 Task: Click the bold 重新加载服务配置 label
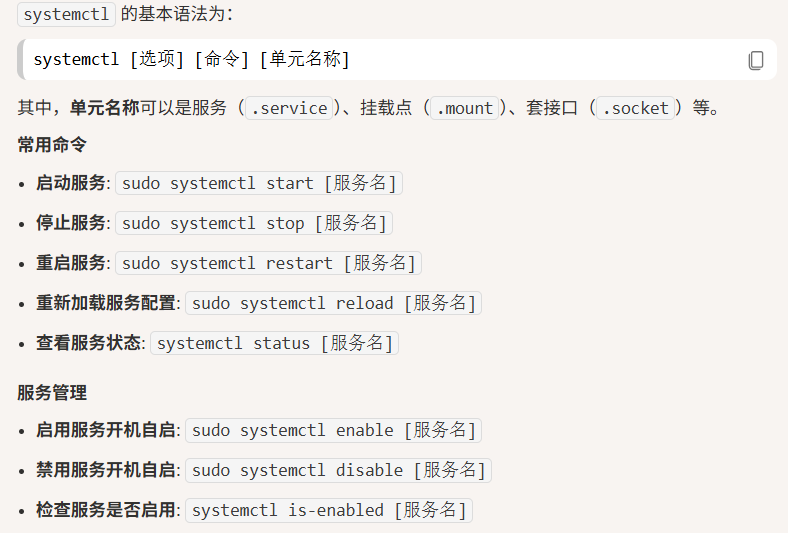106,303
